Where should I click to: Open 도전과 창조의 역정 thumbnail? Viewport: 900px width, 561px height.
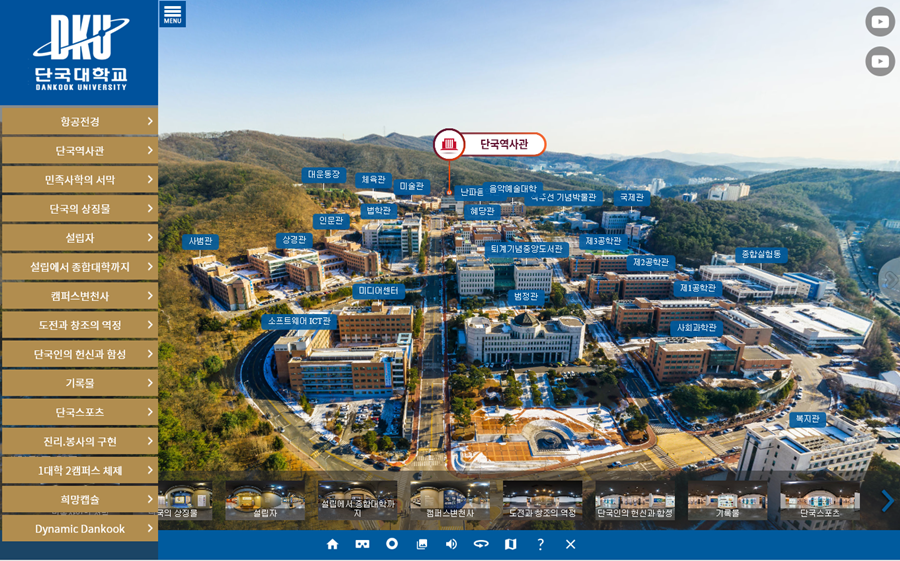542,501
